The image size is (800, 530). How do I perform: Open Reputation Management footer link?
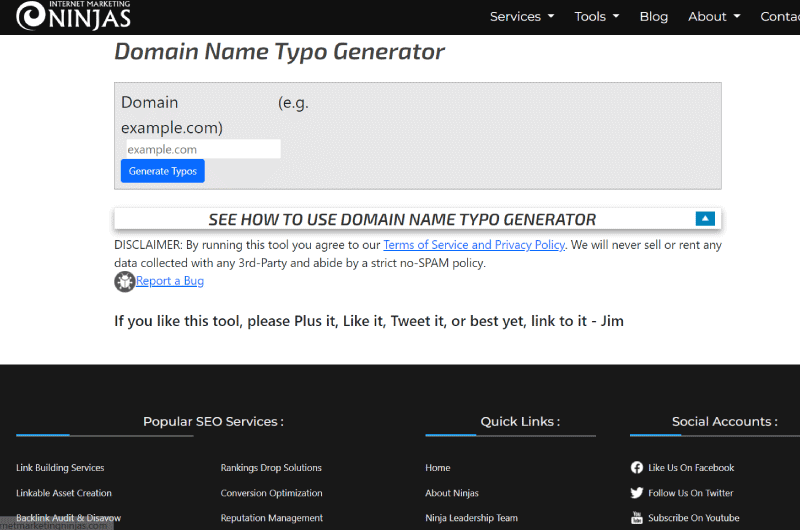click(x=271, y=518)
